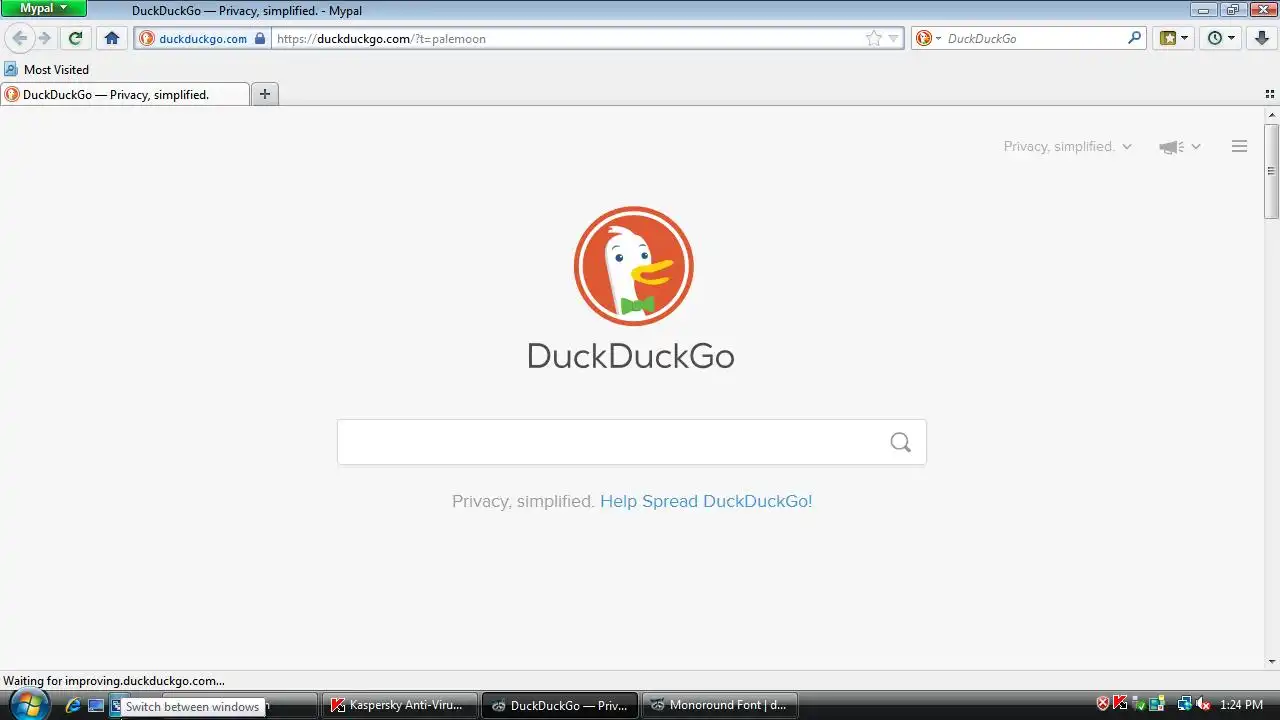Open the green Mypal application menu
This screenshot has height=720, width=1280.
(x=44, y=8)
